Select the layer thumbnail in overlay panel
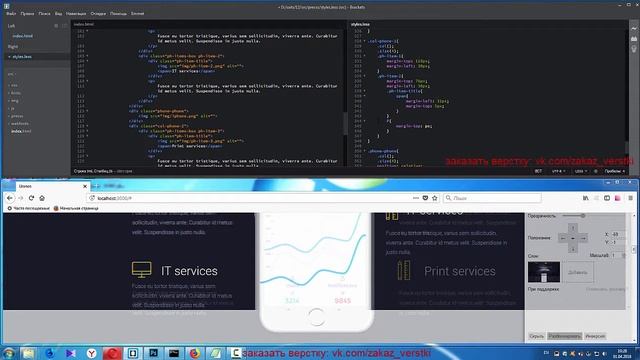The height and width of the screenshot is (360, 640). pyautogui.click(x=544, y=272)
